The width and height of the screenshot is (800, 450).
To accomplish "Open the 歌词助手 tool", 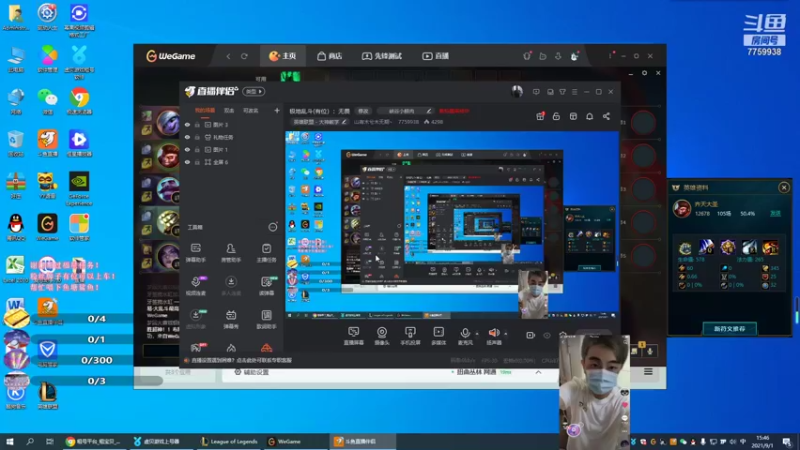I will (266, 319).
